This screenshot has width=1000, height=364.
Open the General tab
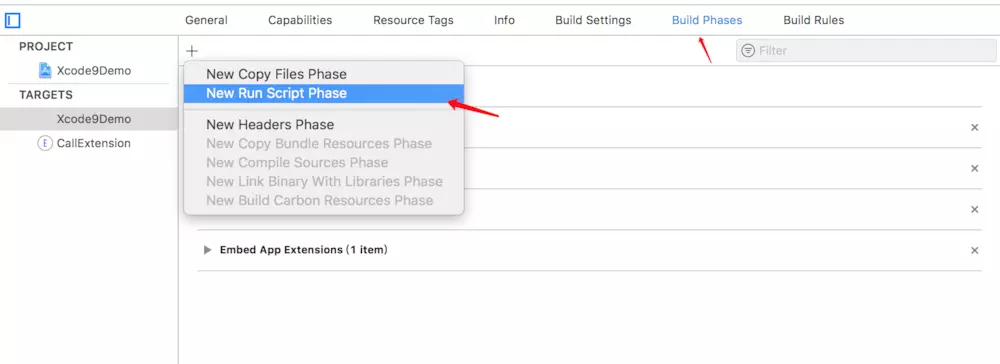point(206,20)
